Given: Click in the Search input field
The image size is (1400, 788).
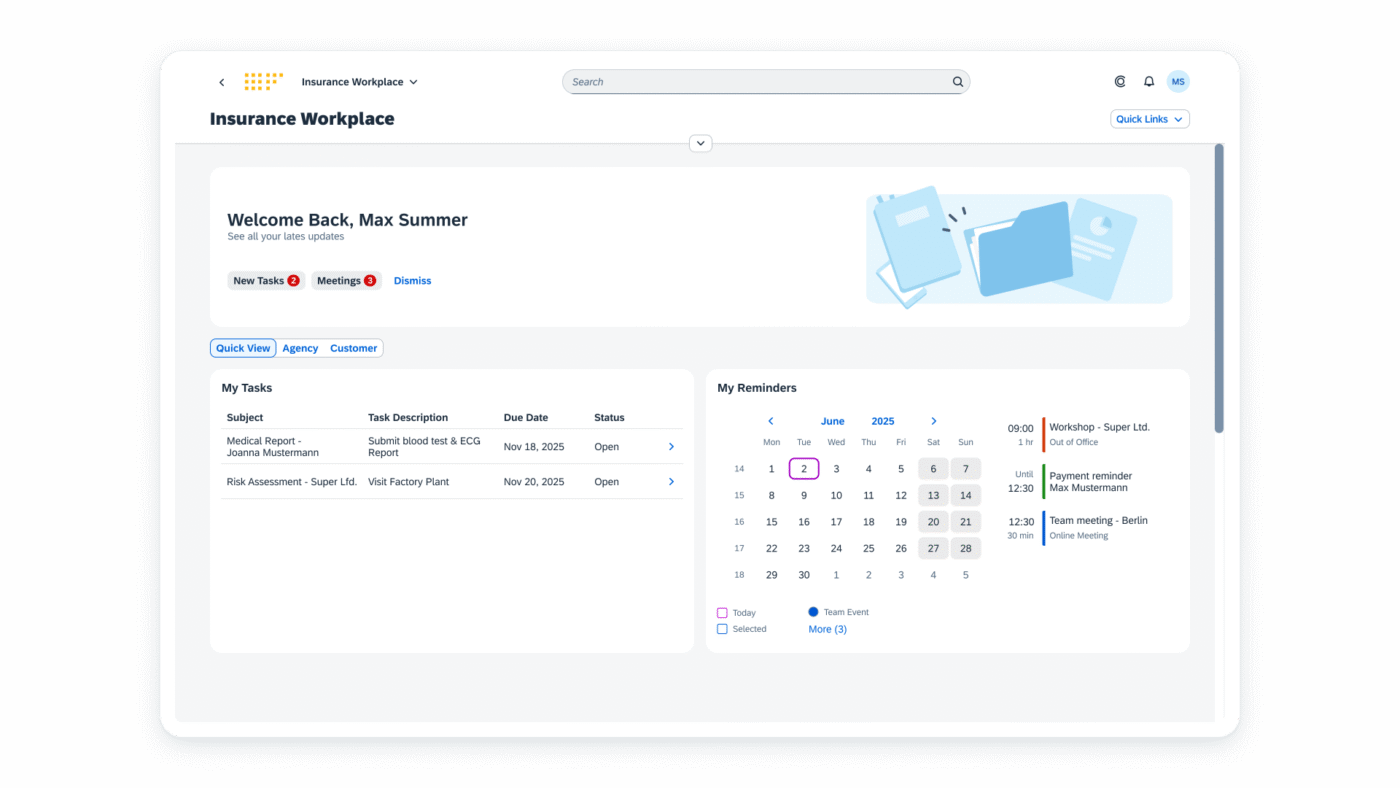Looking at the screenshot, I should [755, 82].
